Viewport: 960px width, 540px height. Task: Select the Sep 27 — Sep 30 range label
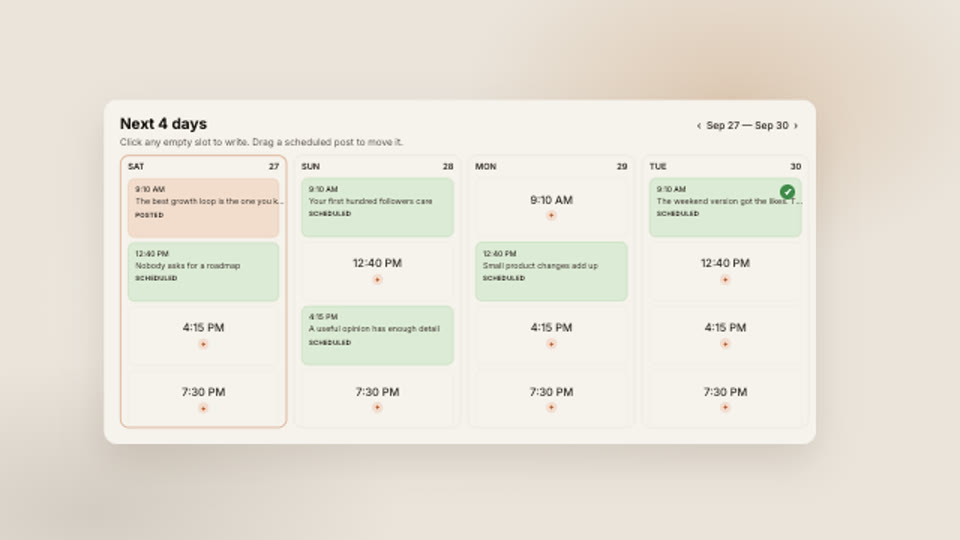point(747,126)
